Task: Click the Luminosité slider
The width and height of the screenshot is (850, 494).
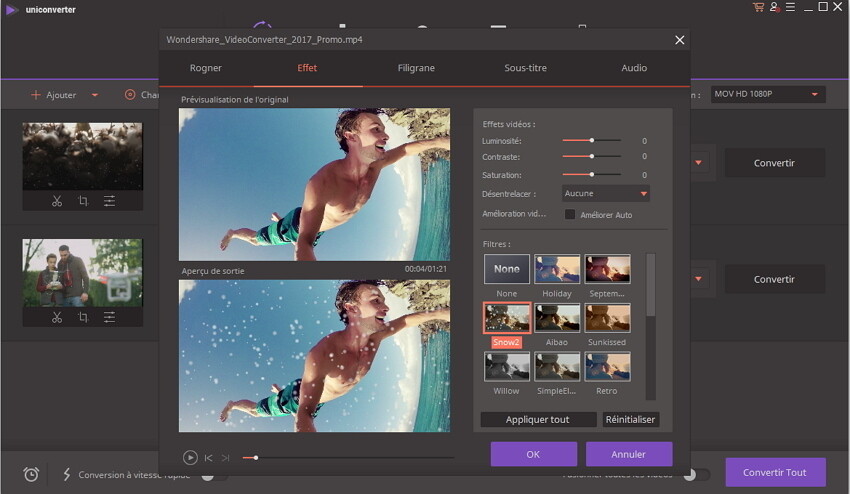Action: [591, 141]
